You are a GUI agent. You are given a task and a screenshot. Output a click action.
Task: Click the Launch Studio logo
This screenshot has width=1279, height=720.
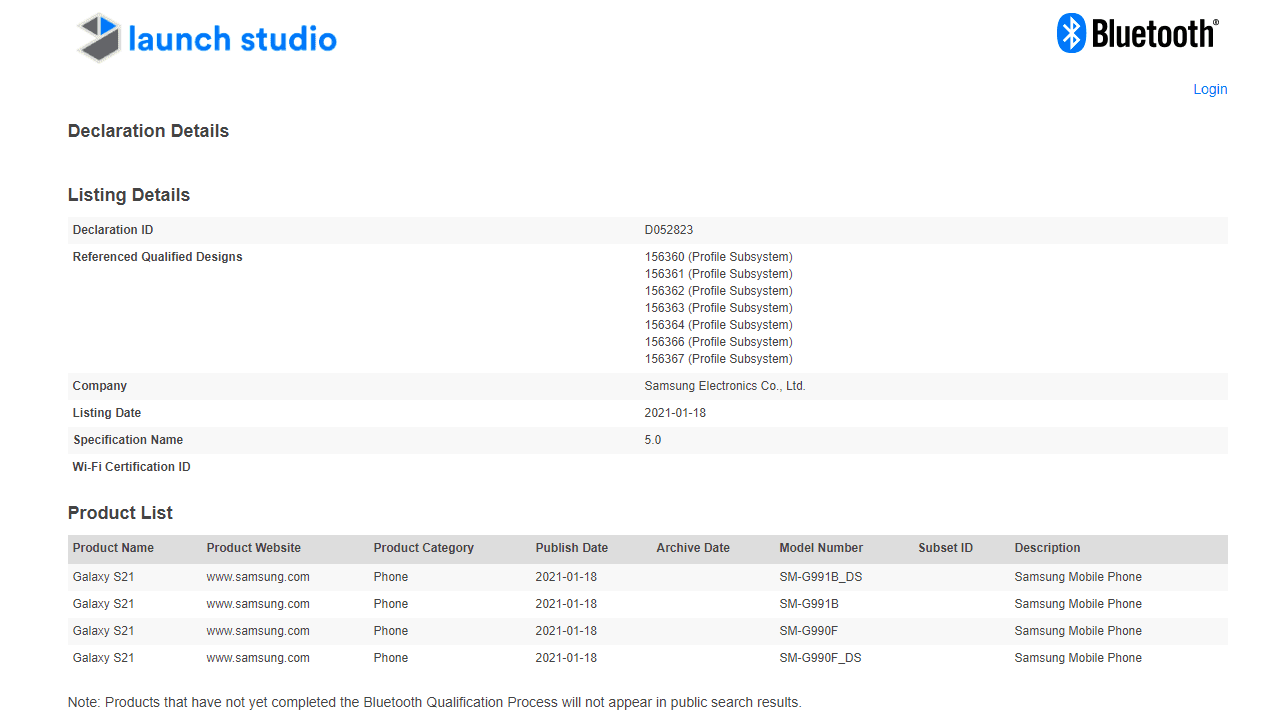tap(207, 38)
